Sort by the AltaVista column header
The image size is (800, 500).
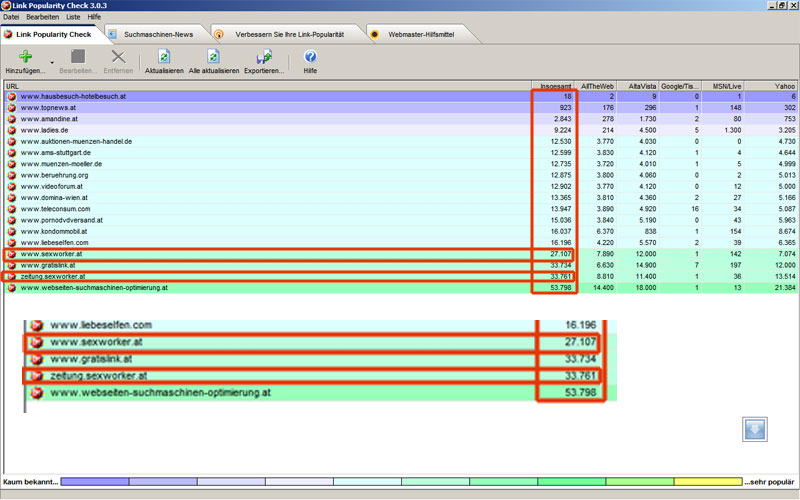click(x=638, y=86)
